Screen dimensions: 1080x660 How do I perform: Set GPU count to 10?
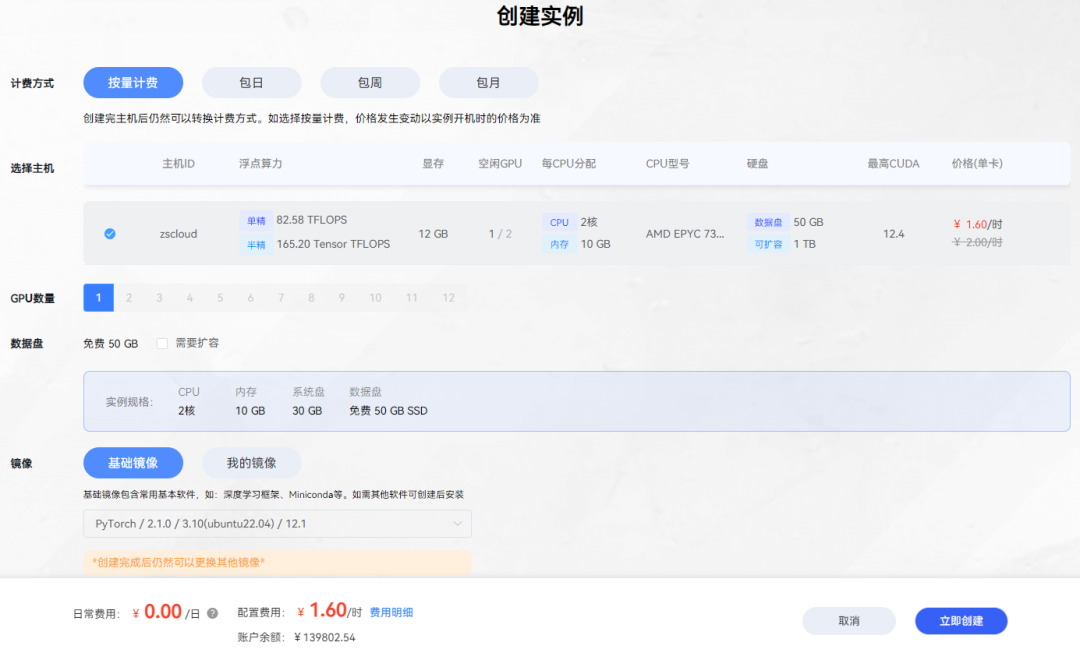(375, 298)
